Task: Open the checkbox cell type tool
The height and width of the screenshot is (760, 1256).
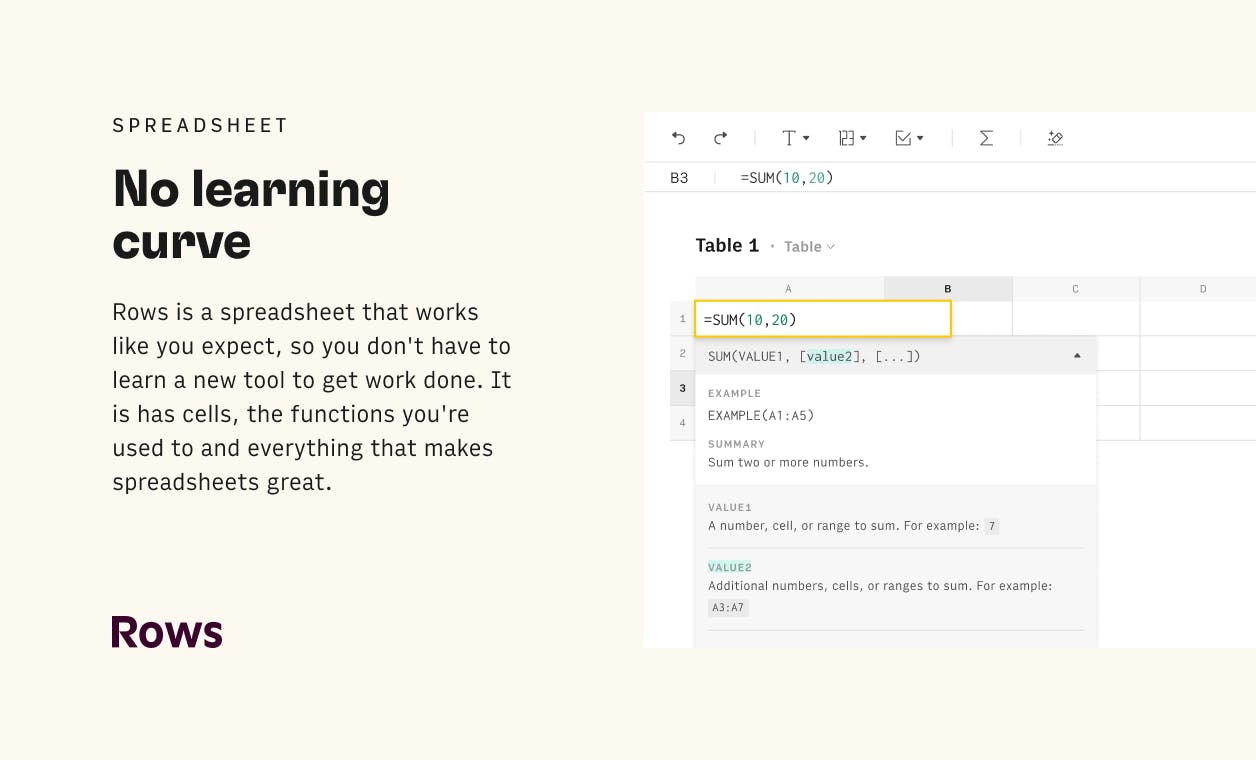Action: (903, 138)
